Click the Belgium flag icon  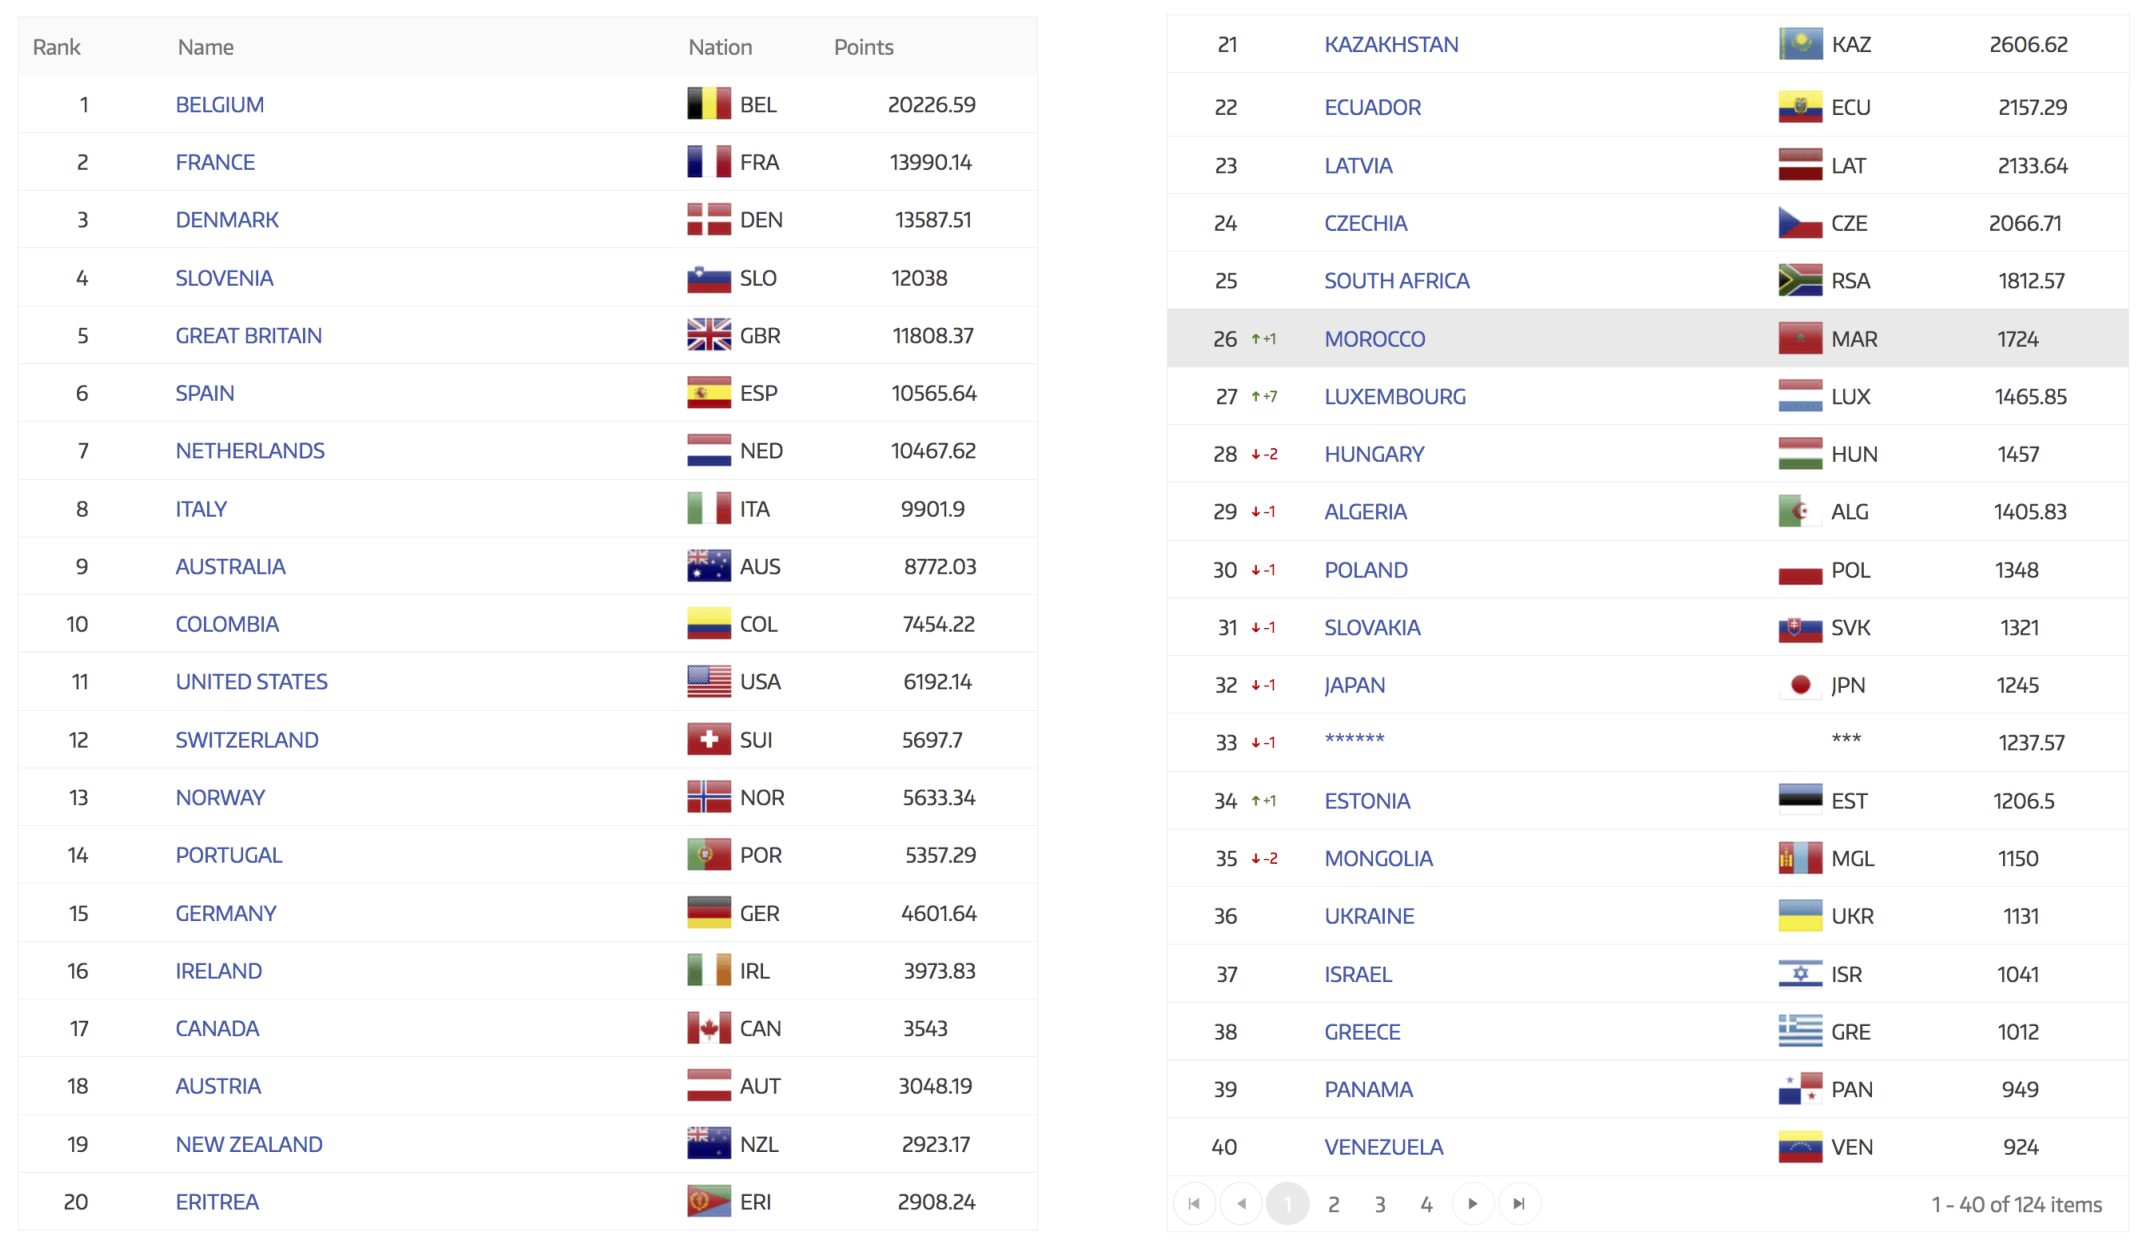[708, 104]
